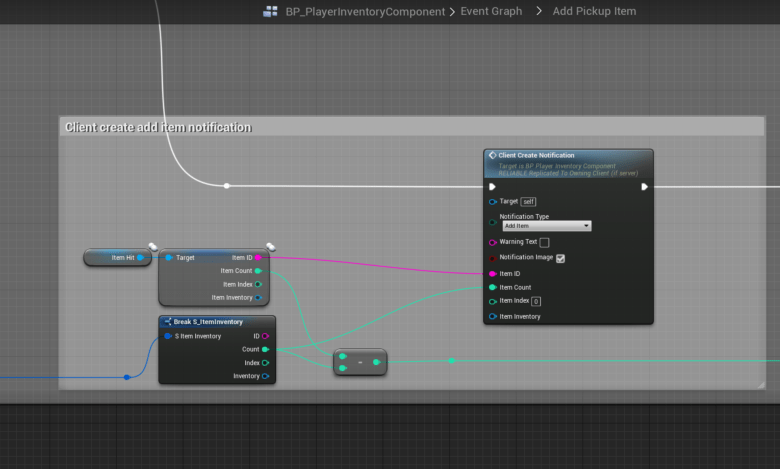
Task: Click the Item ID input pin on Client Create Notification
Action: 492,273
